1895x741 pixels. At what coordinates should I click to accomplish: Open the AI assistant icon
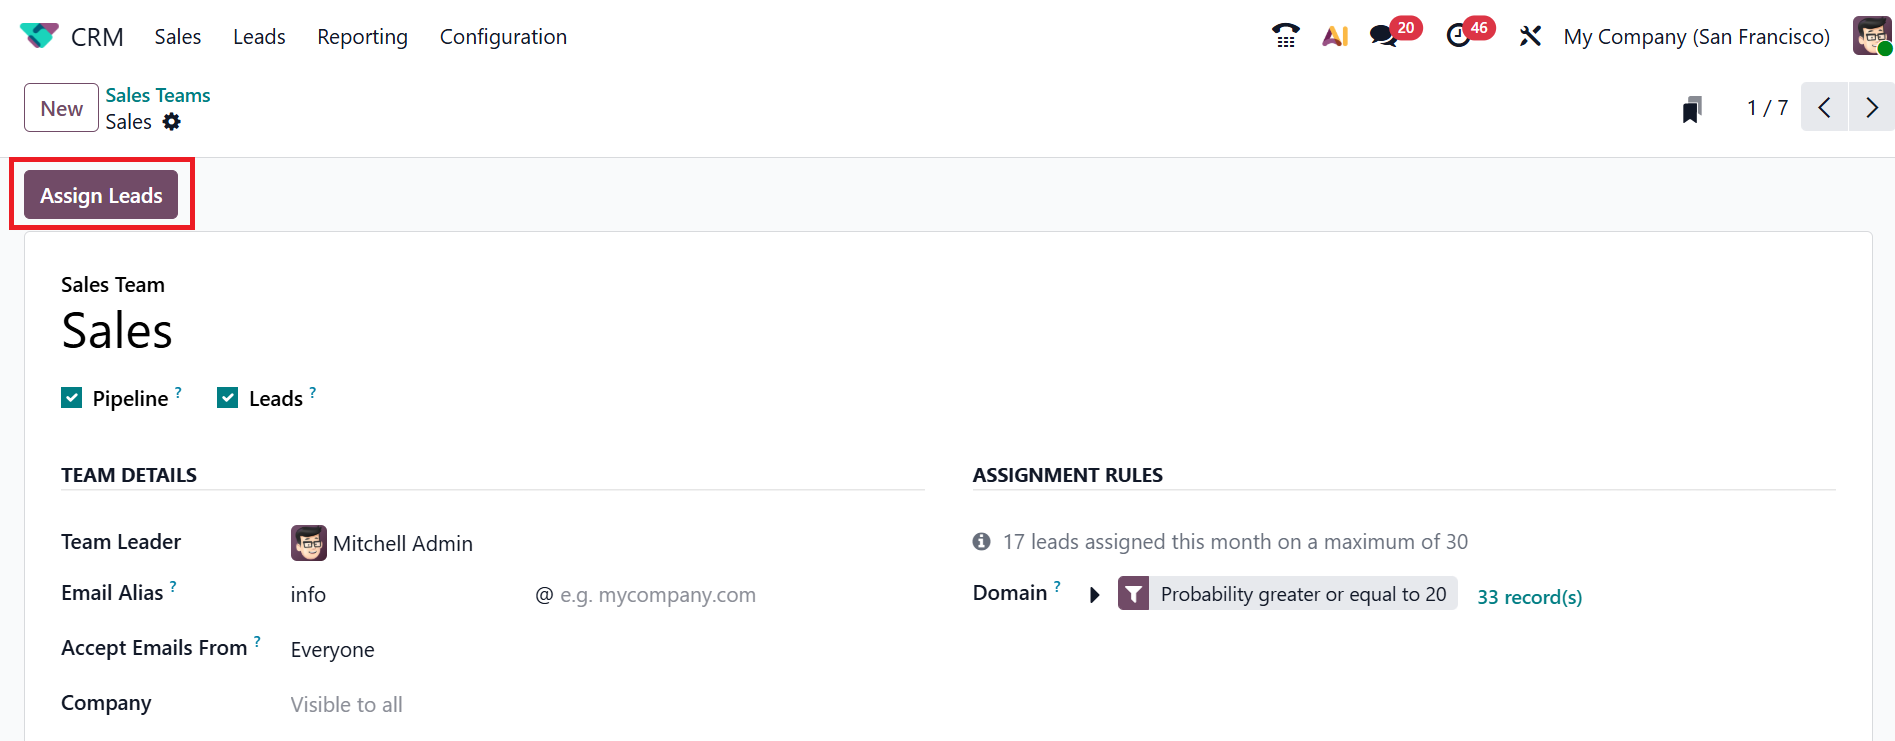pos(1335,36)
